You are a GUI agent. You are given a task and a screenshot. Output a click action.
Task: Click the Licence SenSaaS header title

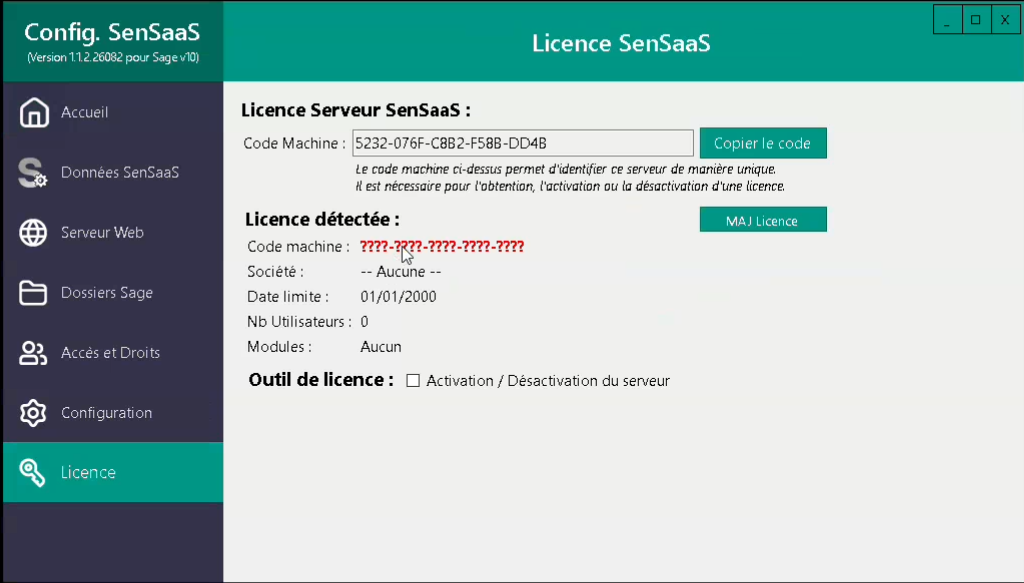[621, 43]
